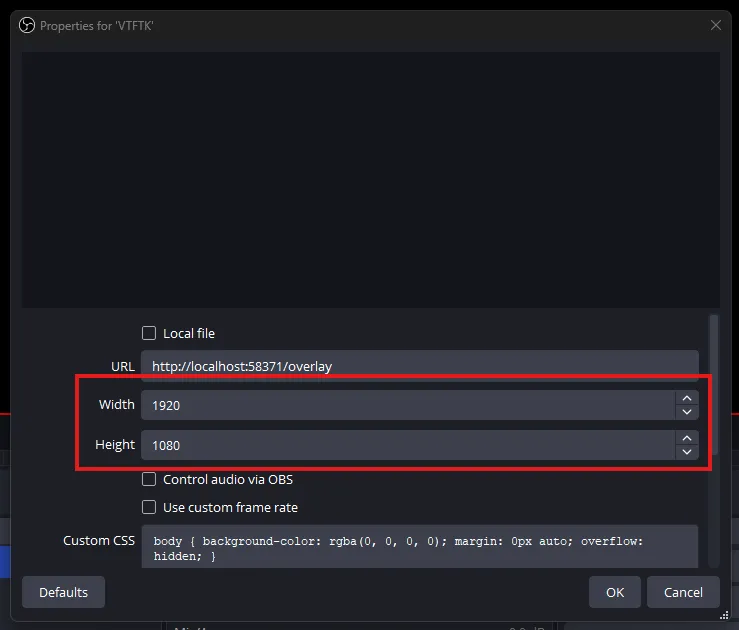The image size is (739, 630).
Task: Cancel the properties changes
Action: tap(683, 592)
